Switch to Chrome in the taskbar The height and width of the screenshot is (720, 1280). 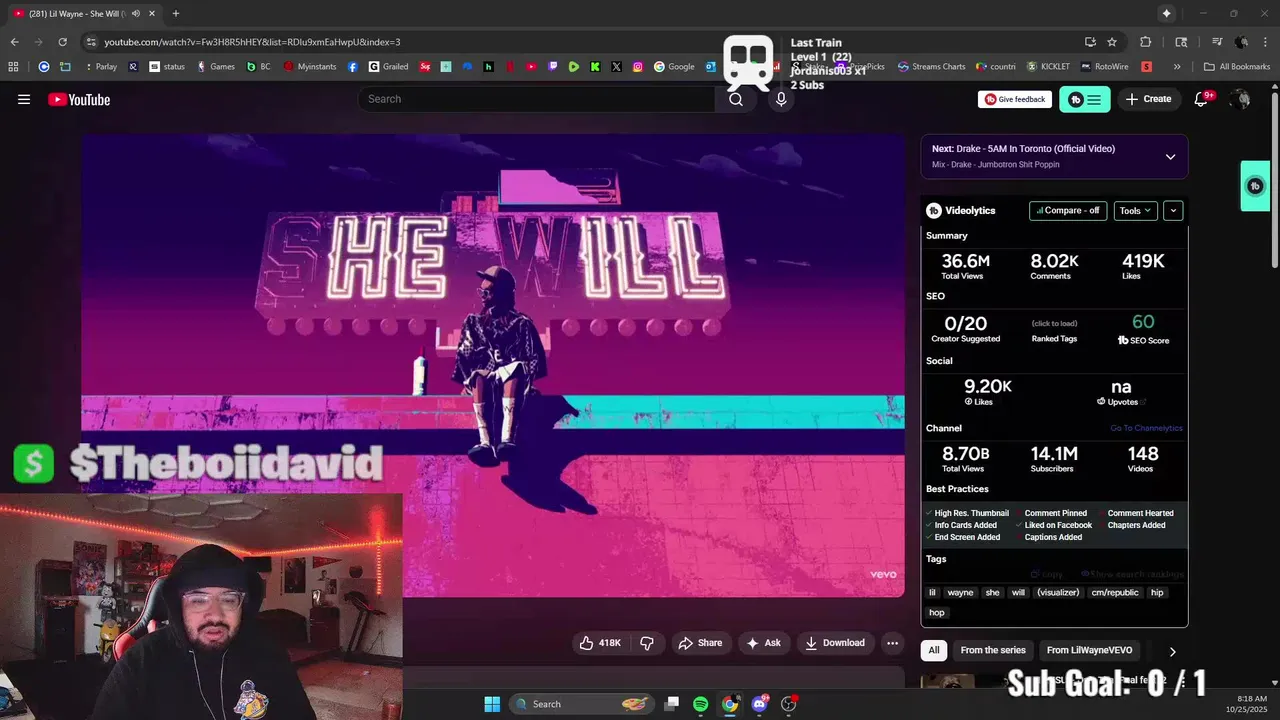(x=730, y=704)
